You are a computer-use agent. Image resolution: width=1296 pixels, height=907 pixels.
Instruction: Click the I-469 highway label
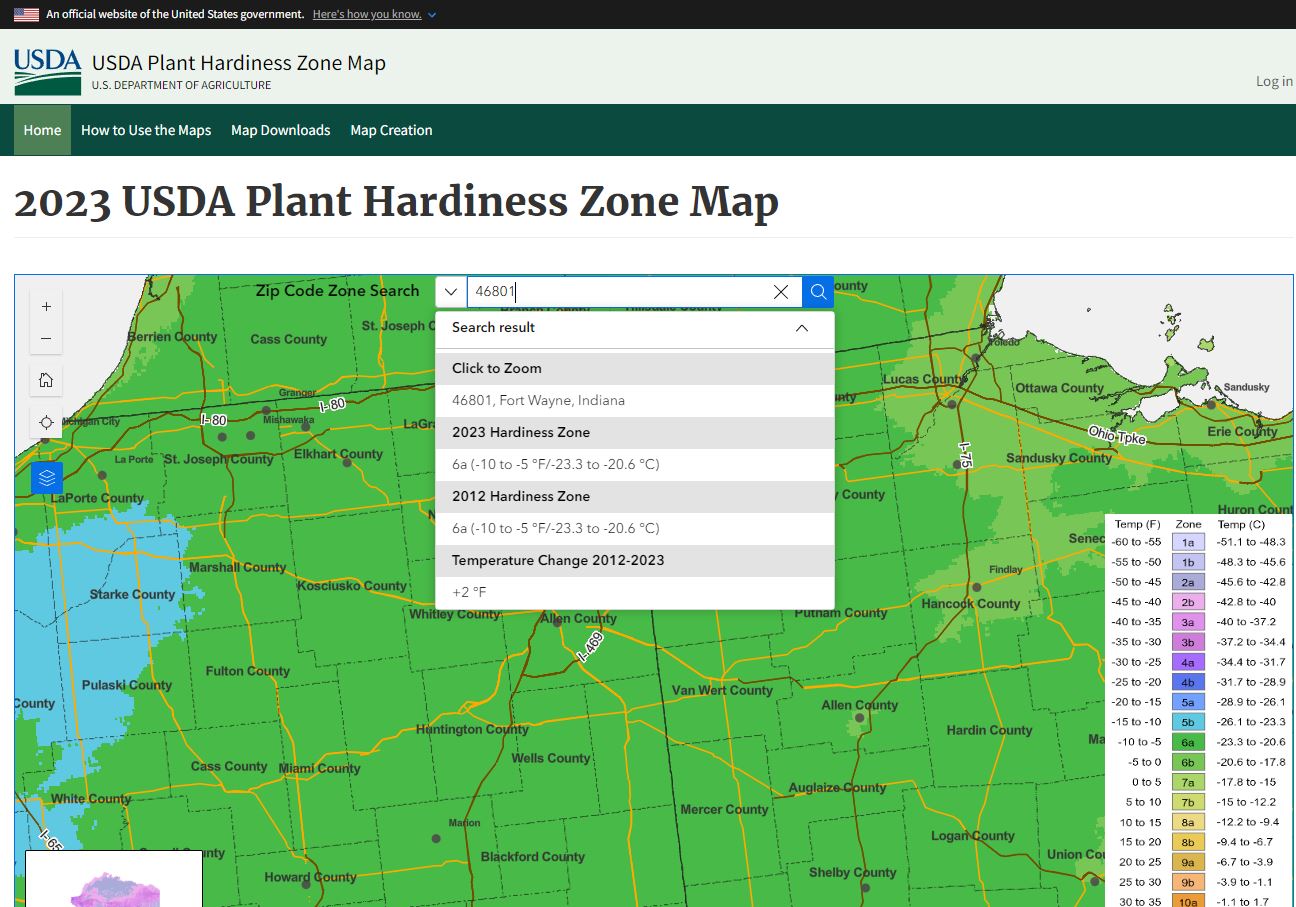click(591, 648)
